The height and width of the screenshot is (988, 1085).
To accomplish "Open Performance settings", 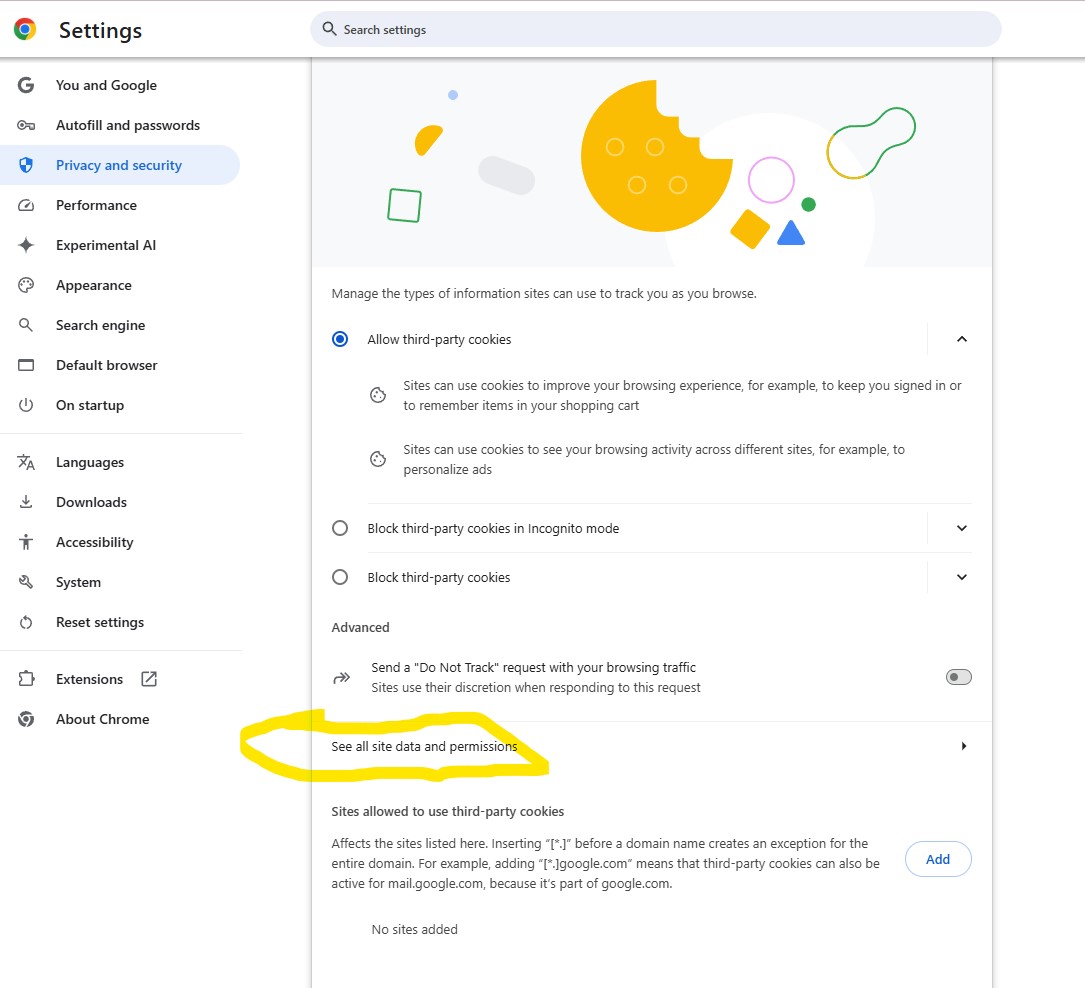I will pos(120,205).
